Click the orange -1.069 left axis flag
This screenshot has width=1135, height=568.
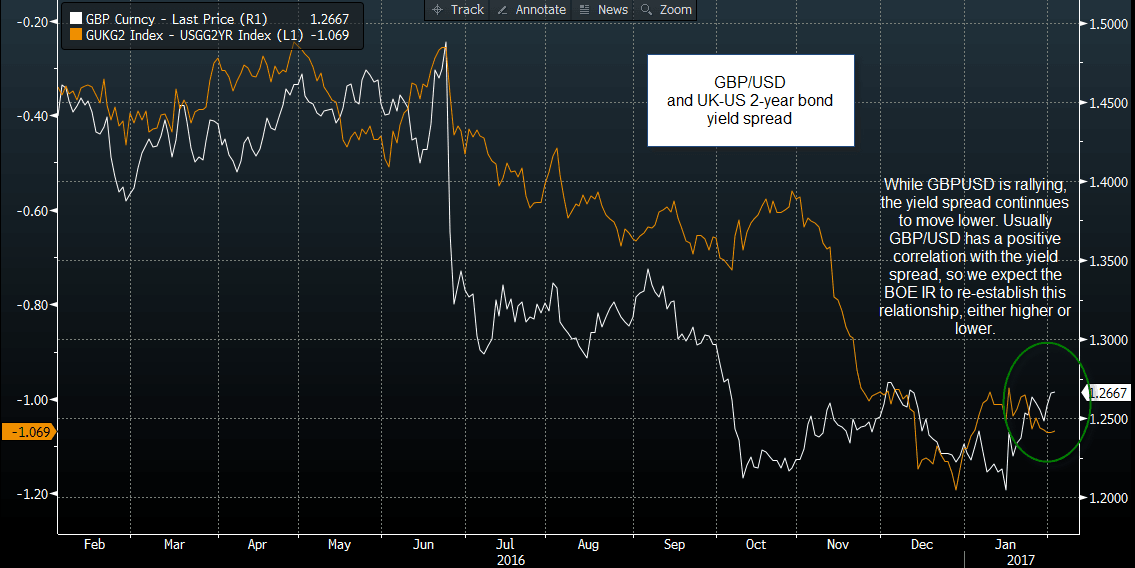(27, 432)
